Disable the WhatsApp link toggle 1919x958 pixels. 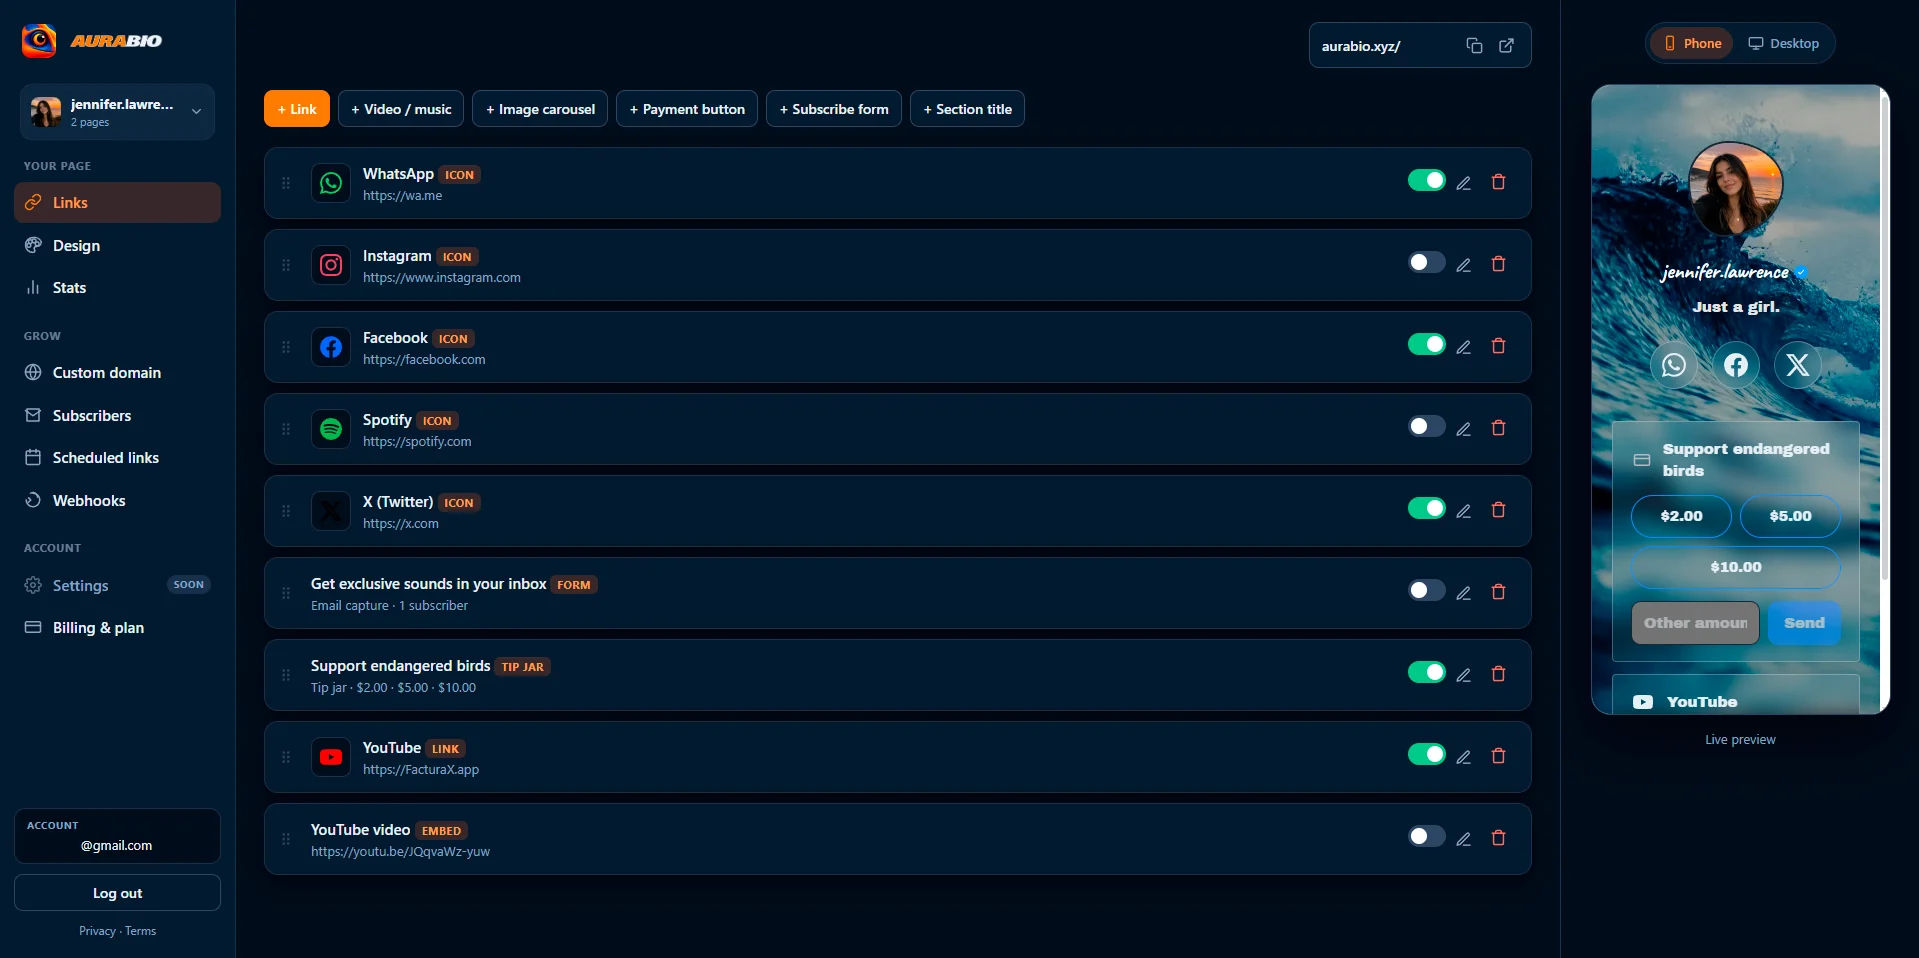[1426, 180]
